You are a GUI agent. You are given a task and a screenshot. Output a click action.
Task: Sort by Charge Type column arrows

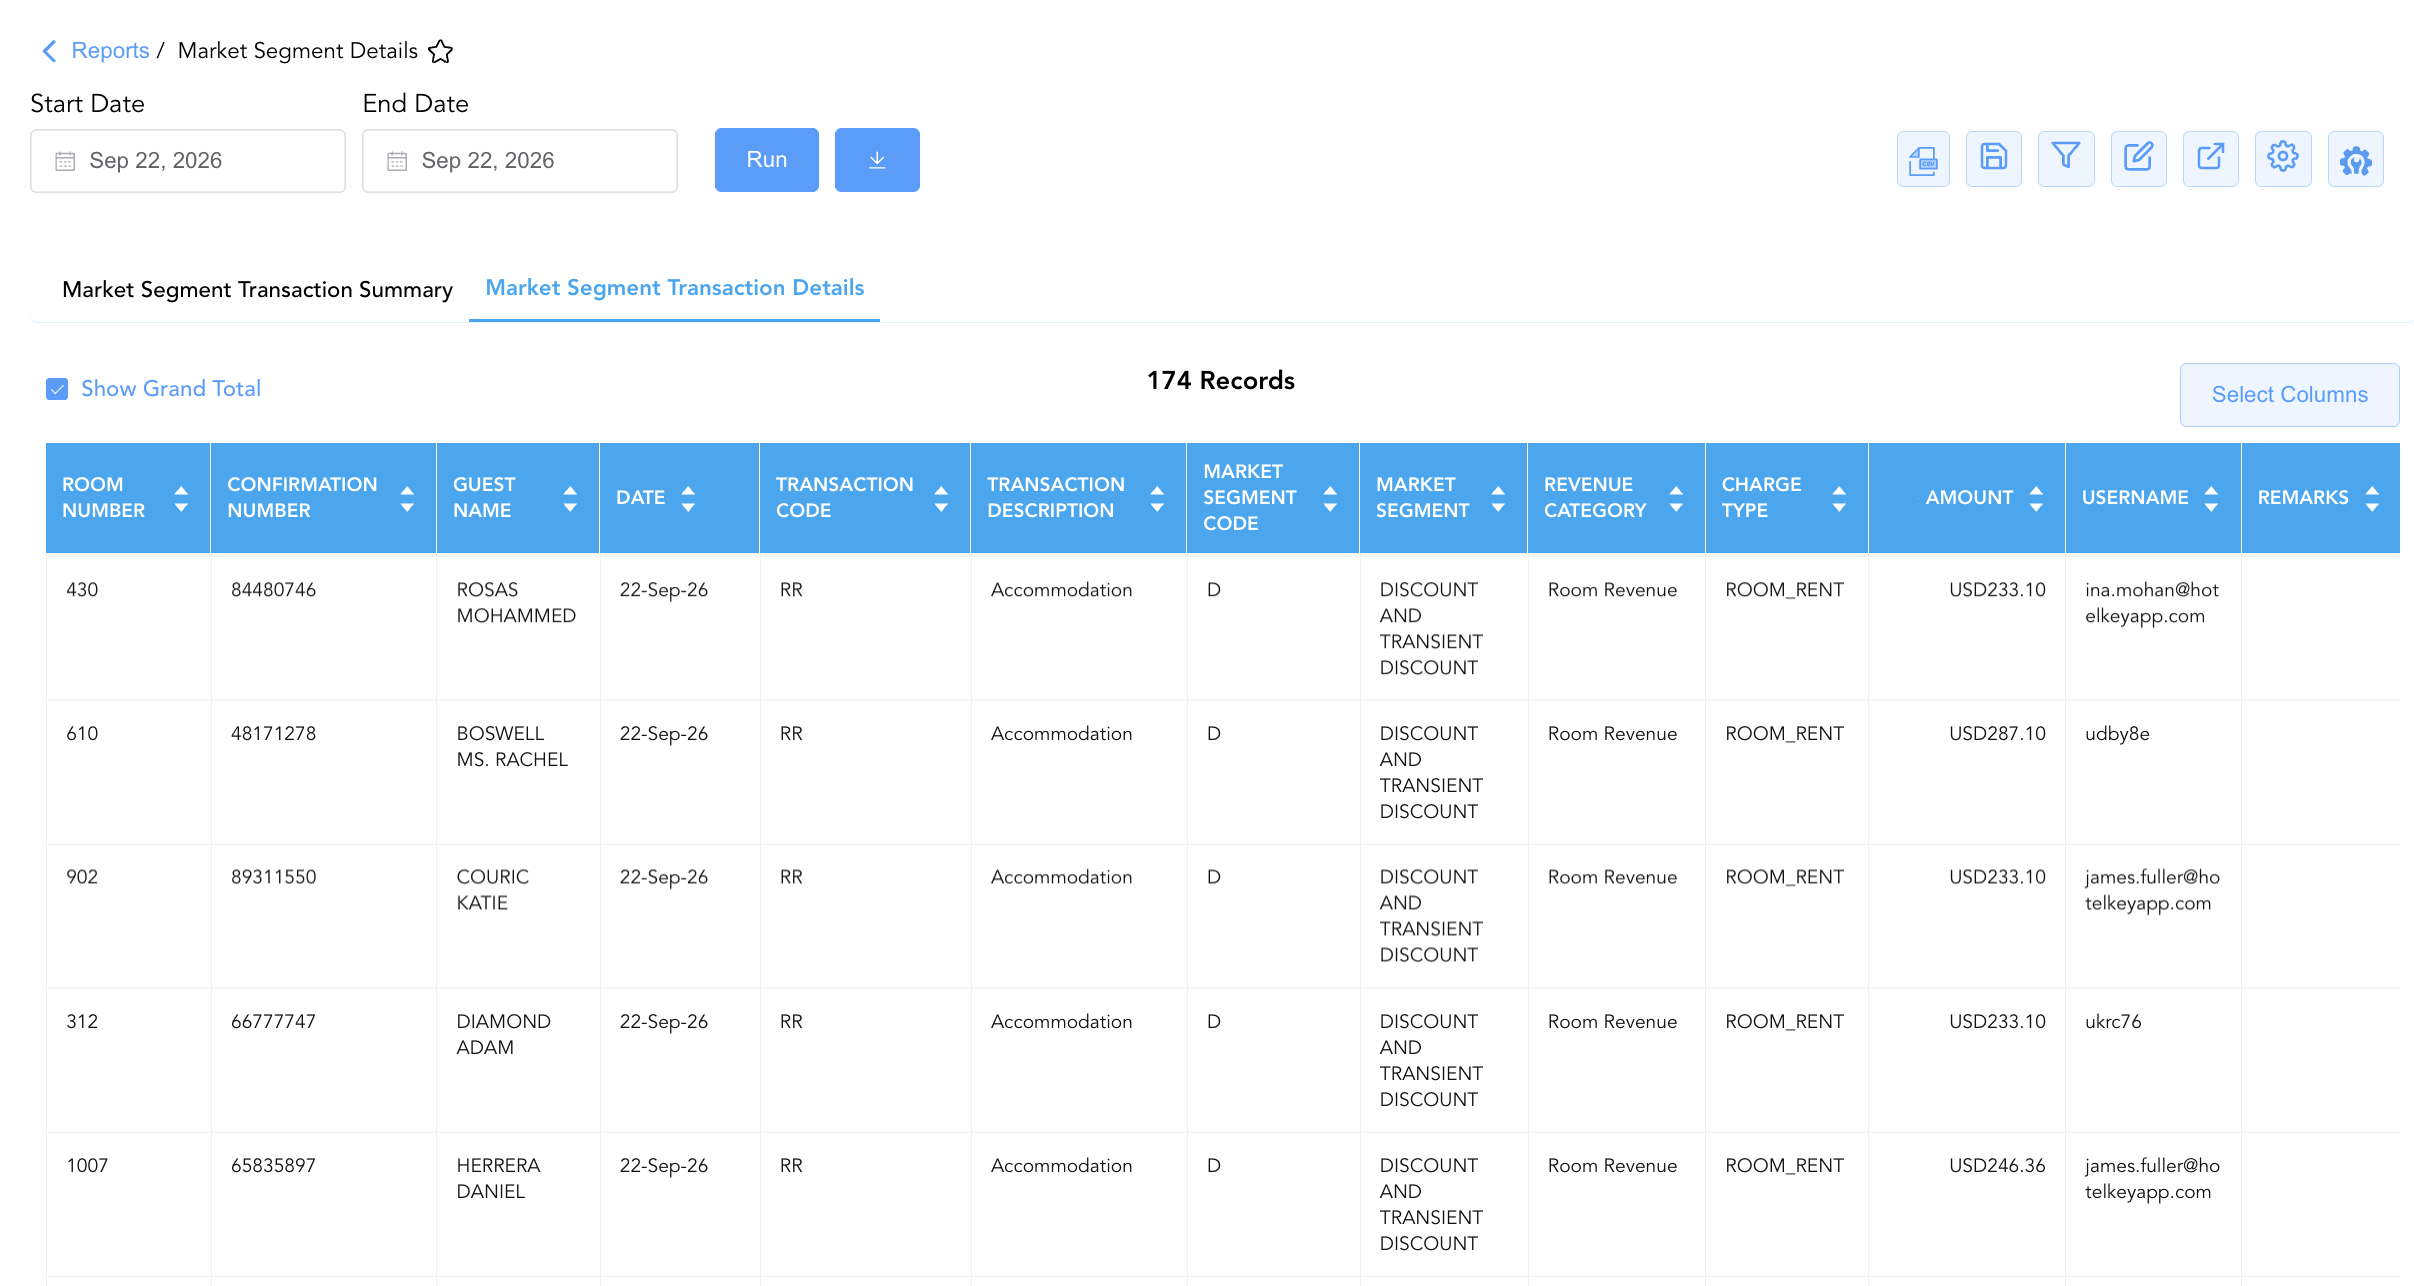point(1839,498)
